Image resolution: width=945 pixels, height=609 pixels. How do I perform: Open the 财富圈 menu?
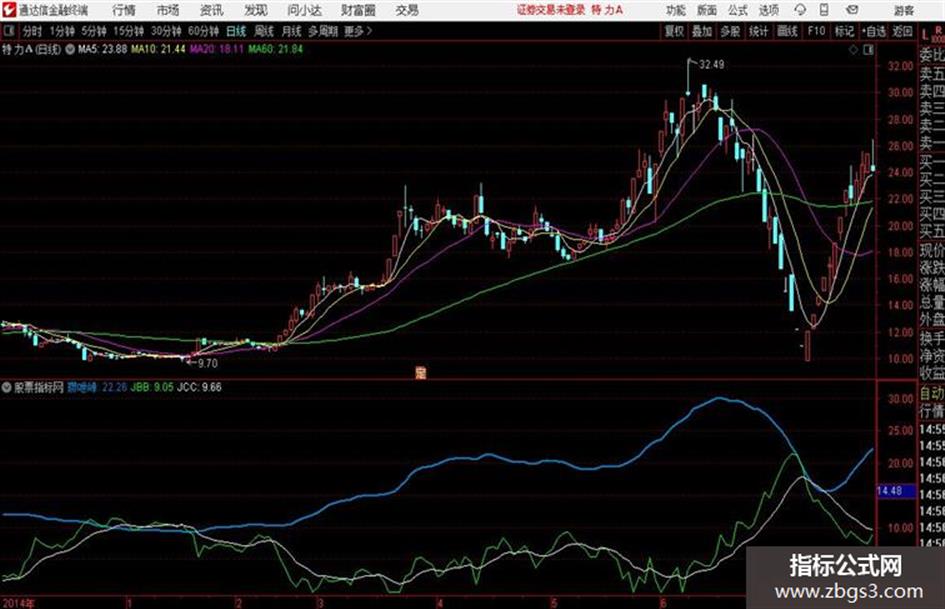click(358, 10)
